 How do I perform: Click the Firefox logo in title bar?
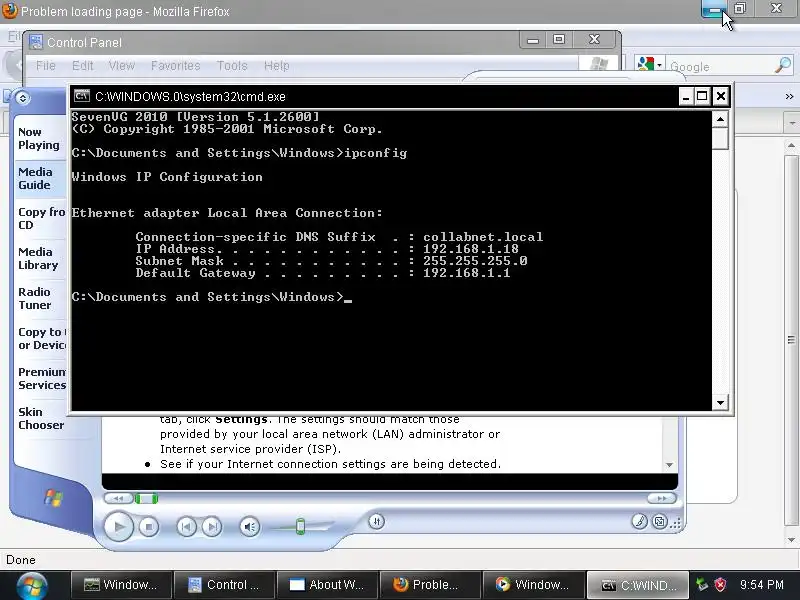point(9,10)
